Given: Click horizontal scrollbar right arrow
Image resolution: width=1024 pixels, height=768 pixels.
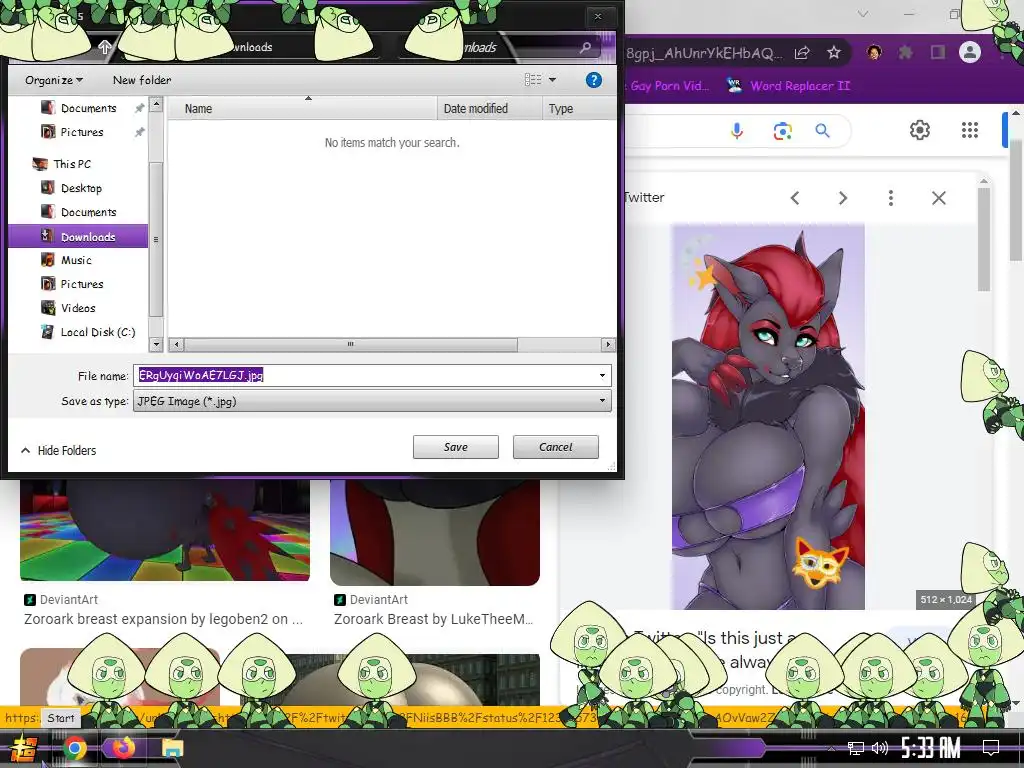Looking at the screenshot, I should point(608,344).
